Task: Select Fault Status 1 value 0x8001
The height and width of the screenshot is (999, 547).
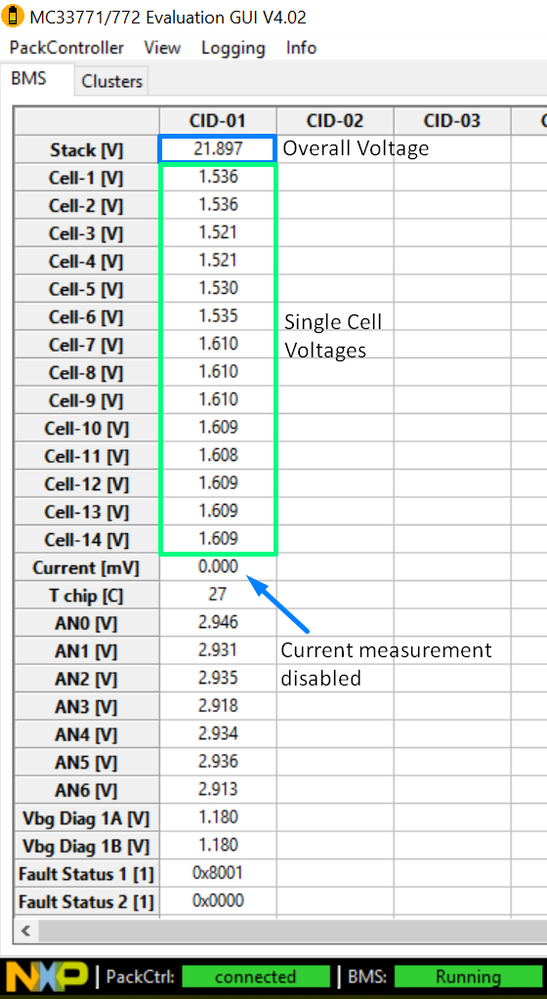Action: (x=218, y=873)
